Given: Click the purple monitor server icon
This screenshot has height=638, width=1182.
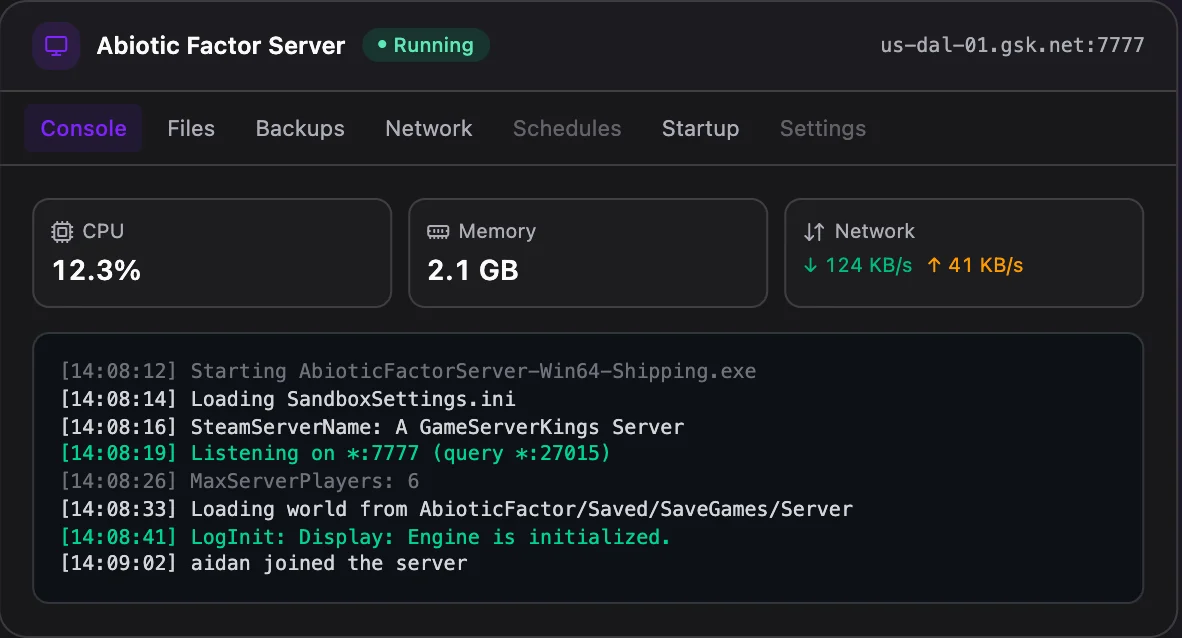Looking at the screenshot, I should click(57, 46).
